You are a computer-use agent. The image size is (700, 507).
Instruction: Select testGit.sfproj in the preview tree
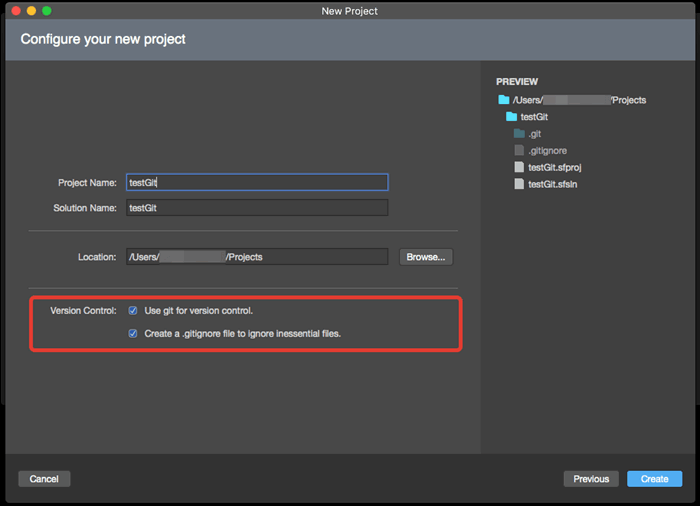pyautogui.click(x=555, y=167)
